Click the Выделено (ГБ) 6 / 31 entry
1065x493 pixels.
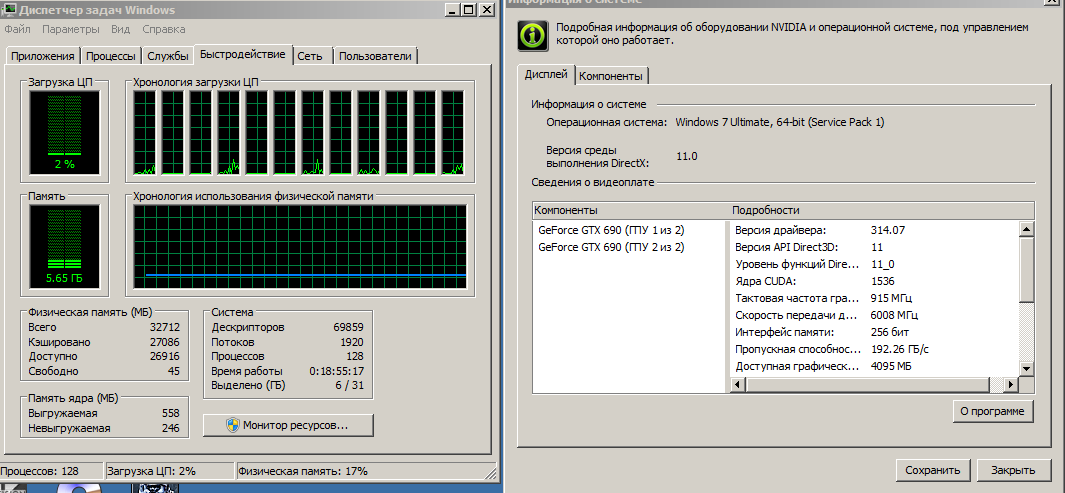click(287, 386)
